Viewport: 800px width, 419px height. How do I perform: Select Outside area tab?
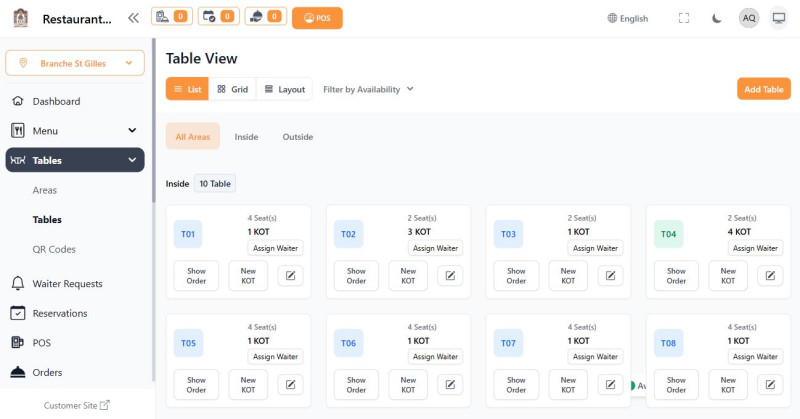tap(298, 137)
